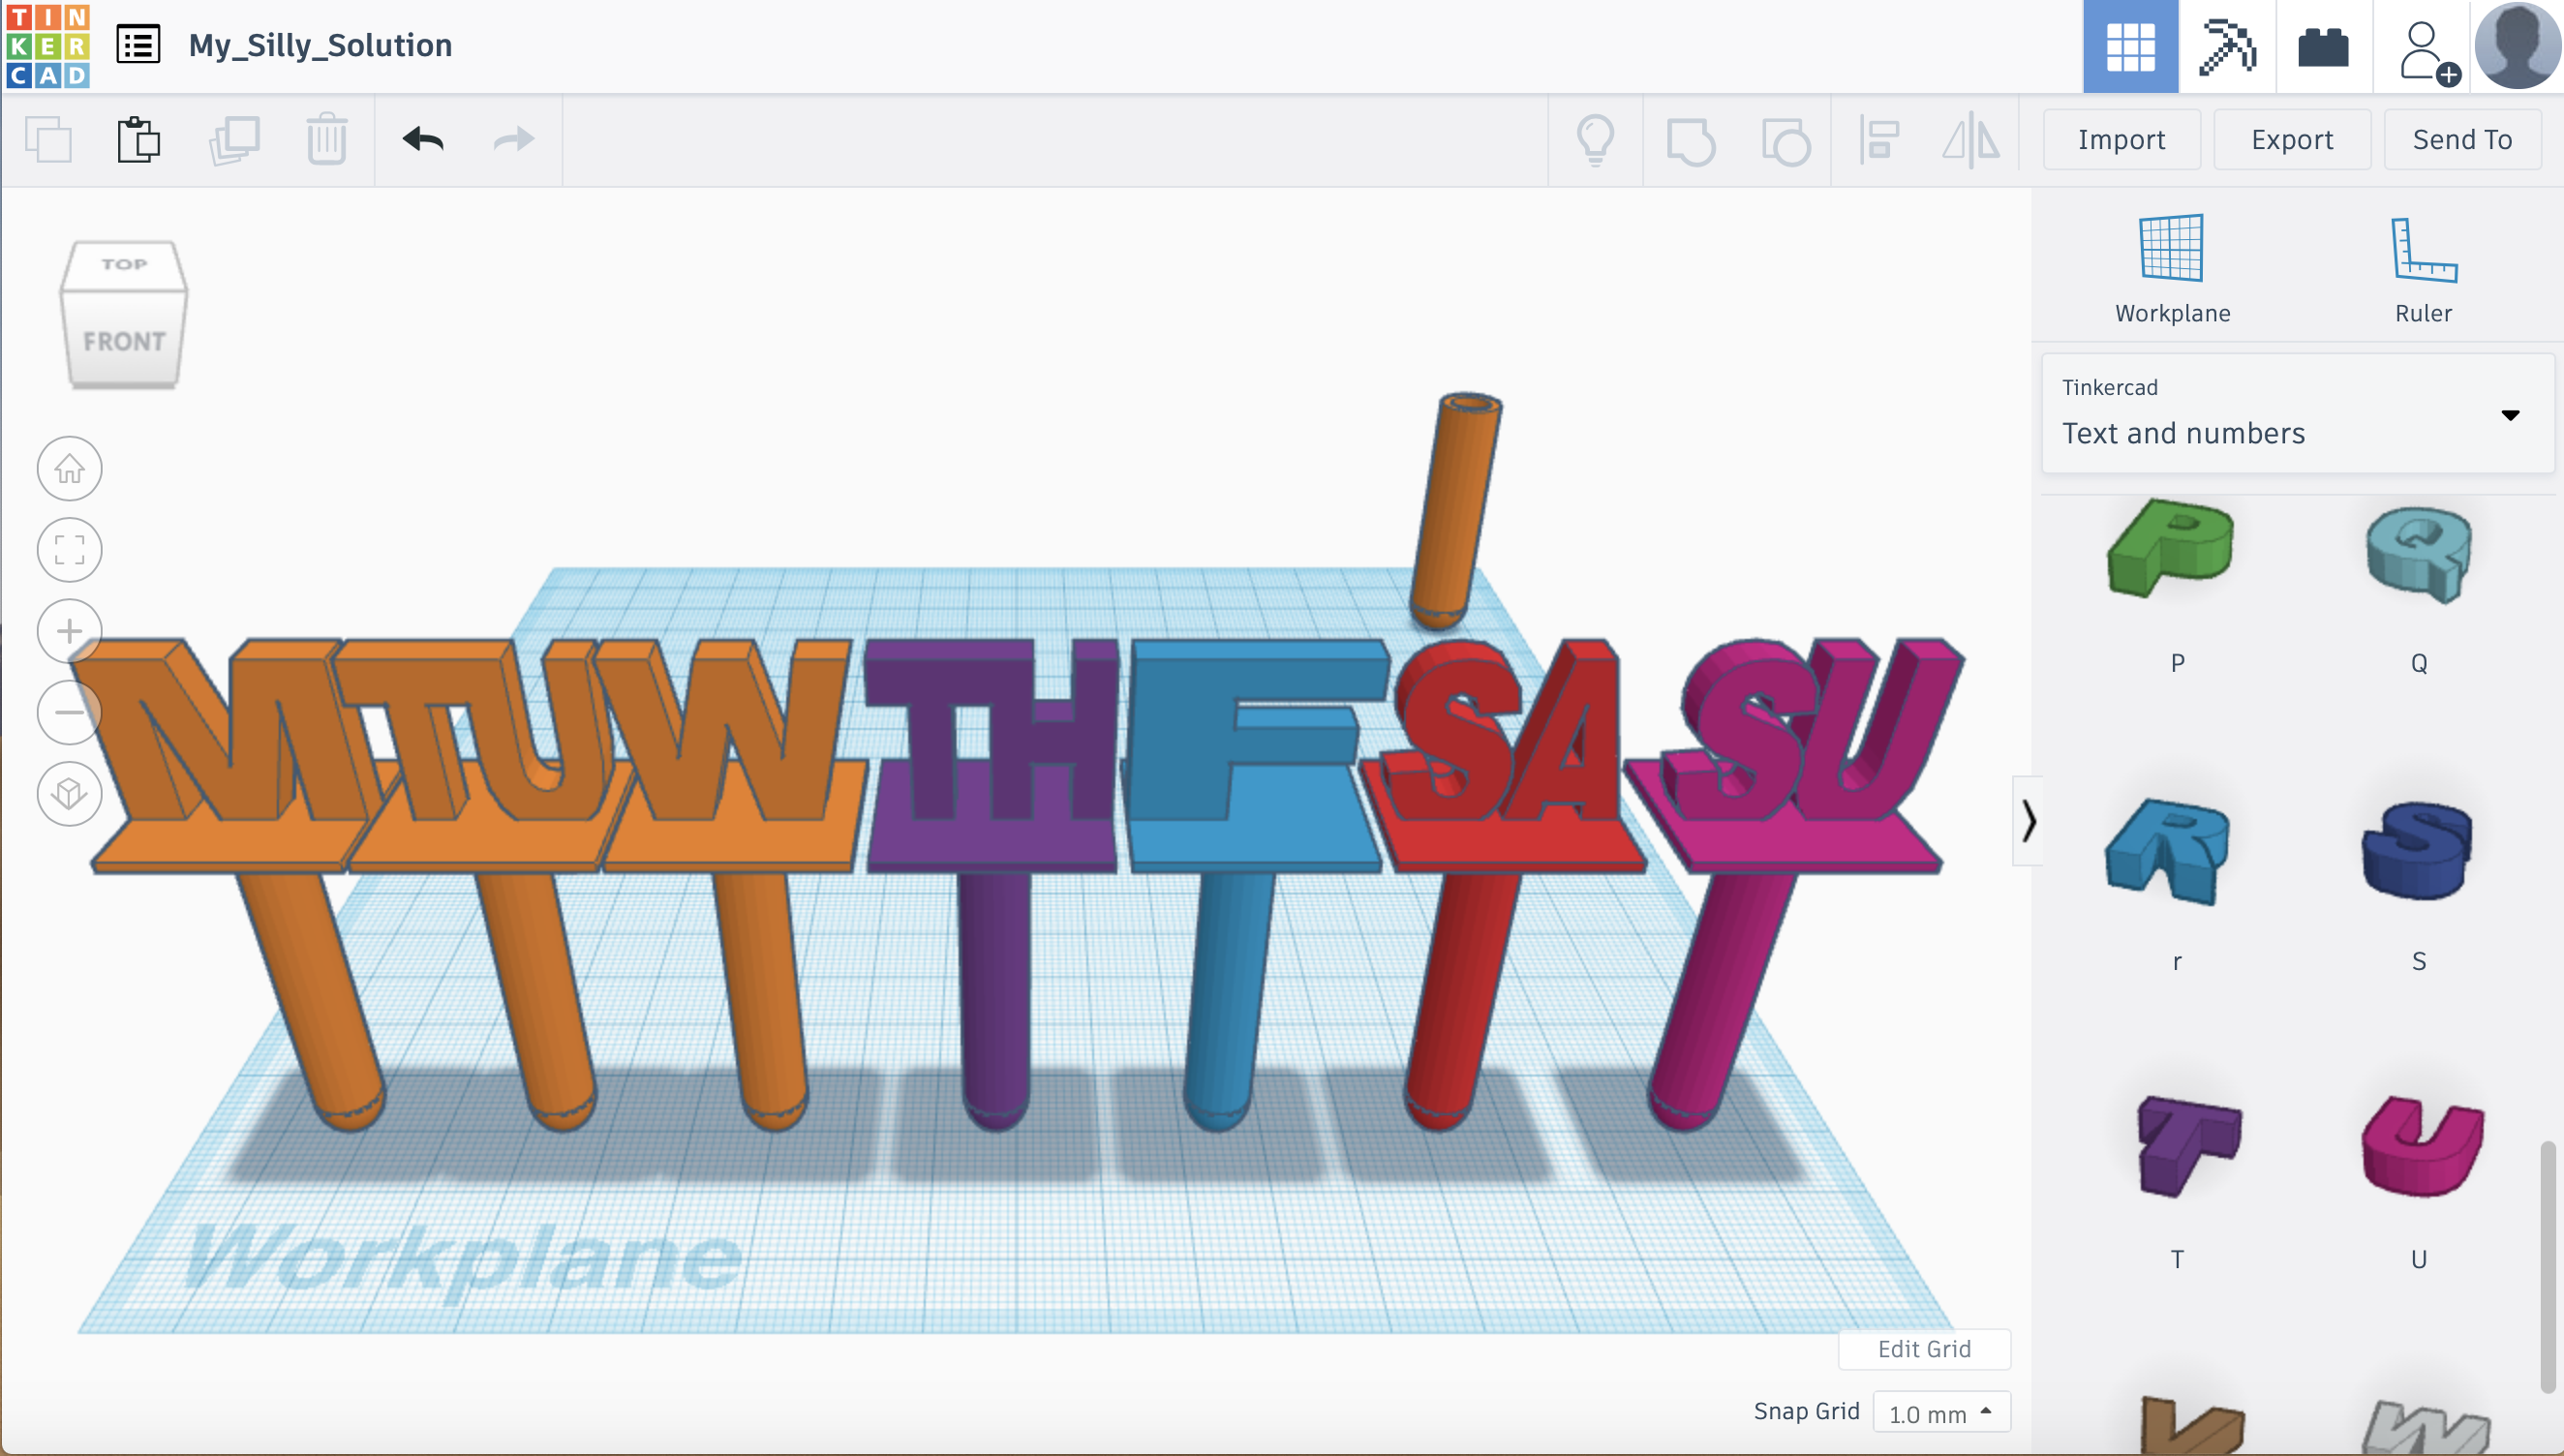
Task: Click the Paste clipboard icon
Action: tap(138, 139)
